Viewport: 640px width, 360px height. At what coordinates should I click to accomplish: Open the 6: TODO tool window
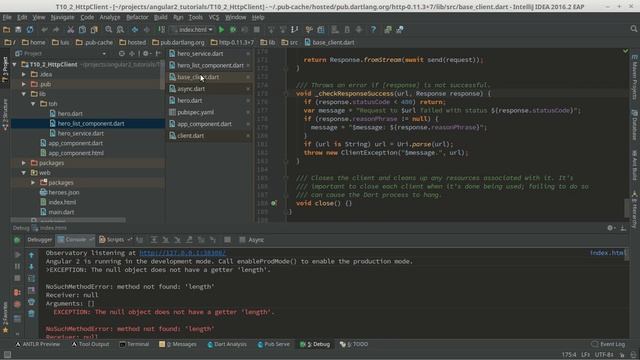click(354, 344)
